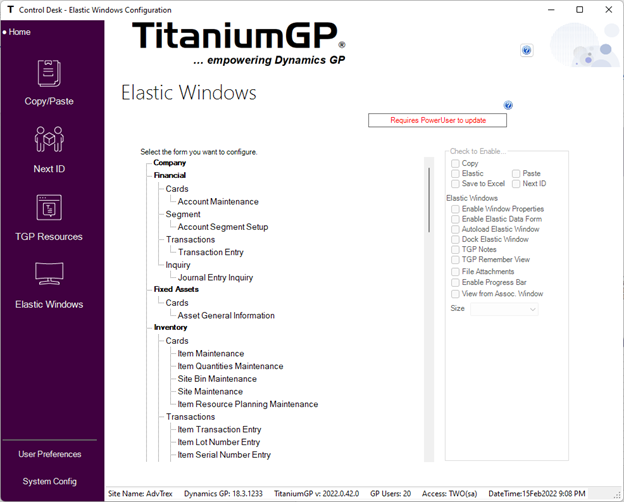
Task: Check Dock Elastic Window
Action: point(455,239)
